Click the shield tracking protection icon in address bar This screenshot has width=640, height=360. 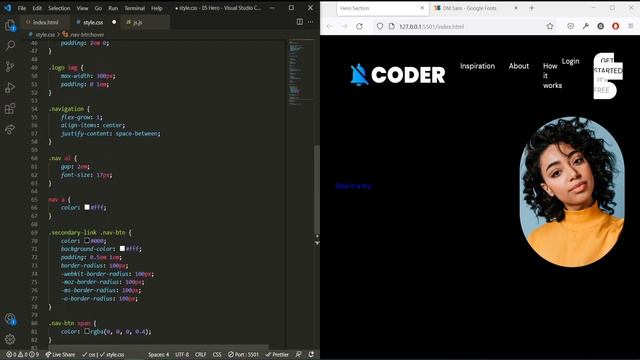pyautogui.click(x=380, y=26)
